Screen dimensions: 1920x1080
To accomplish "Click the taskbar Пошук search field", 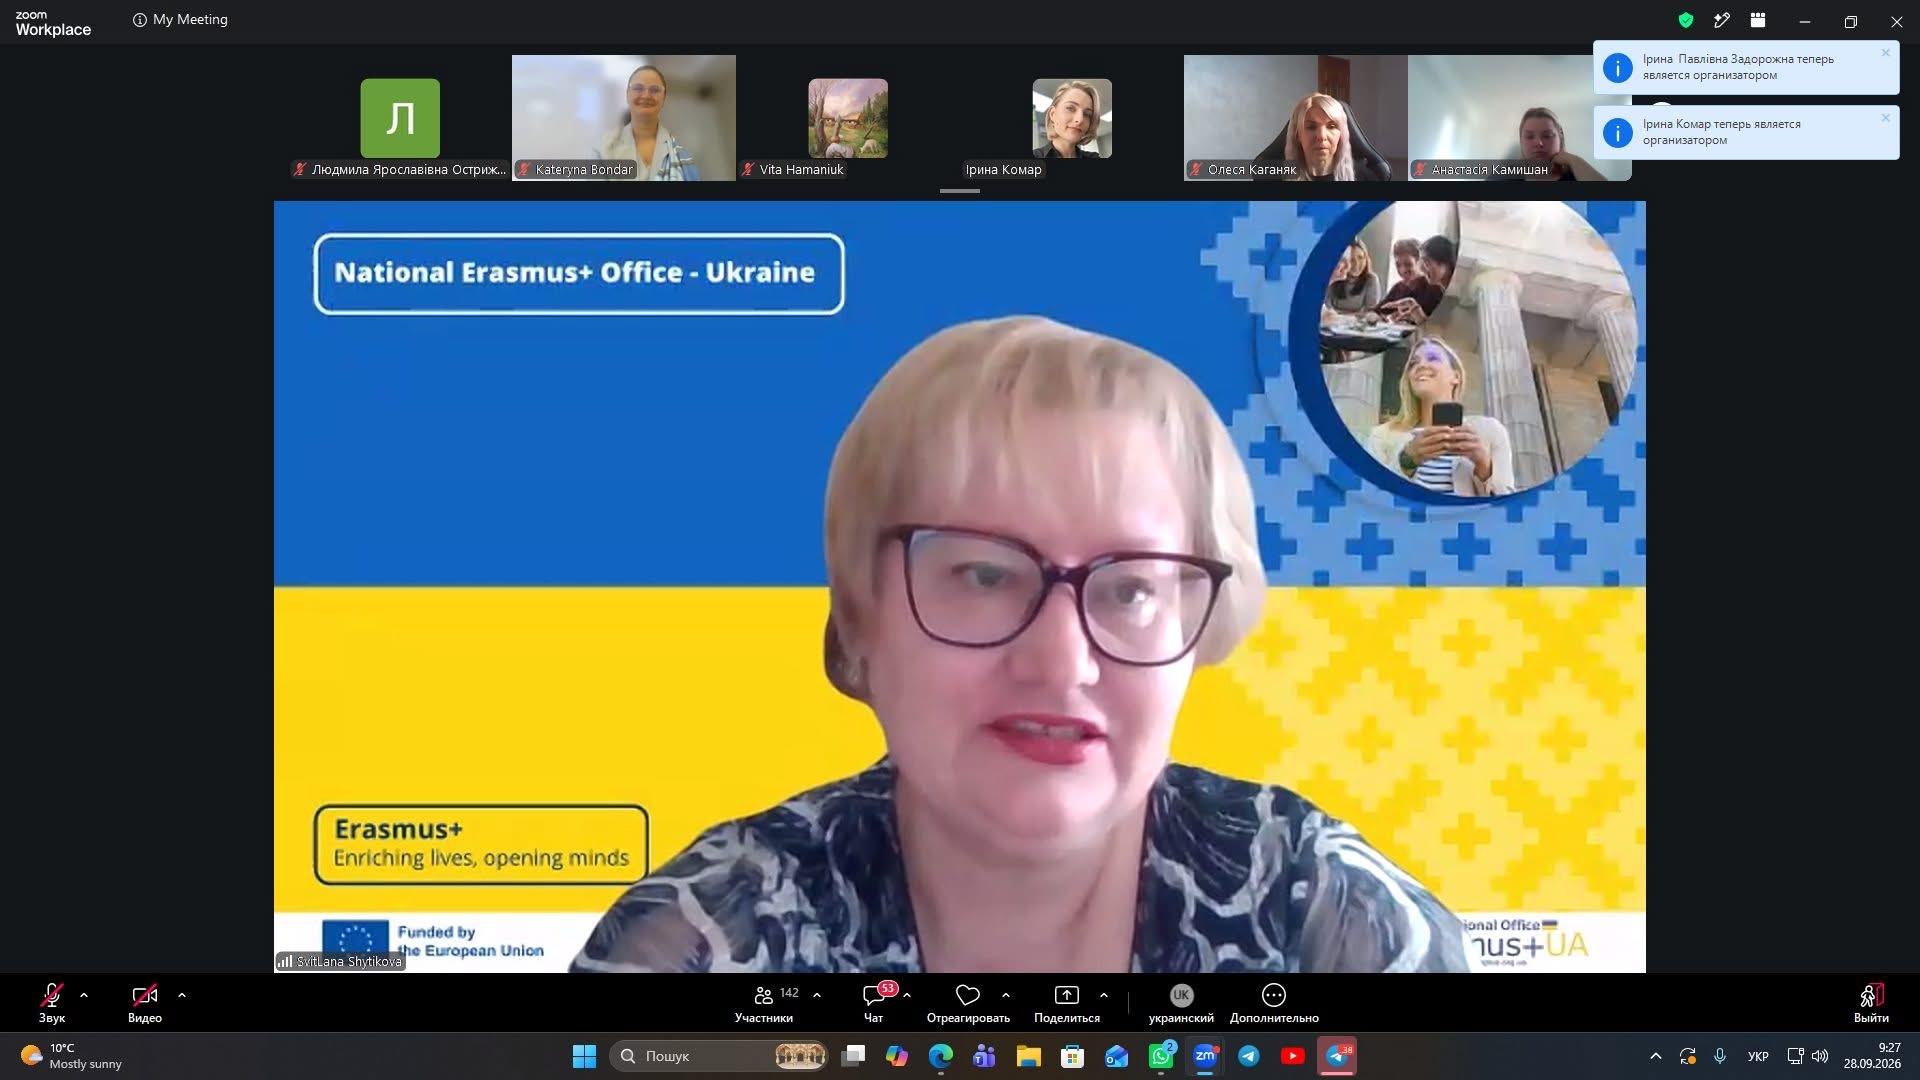I will click(x=719, y=1056).
